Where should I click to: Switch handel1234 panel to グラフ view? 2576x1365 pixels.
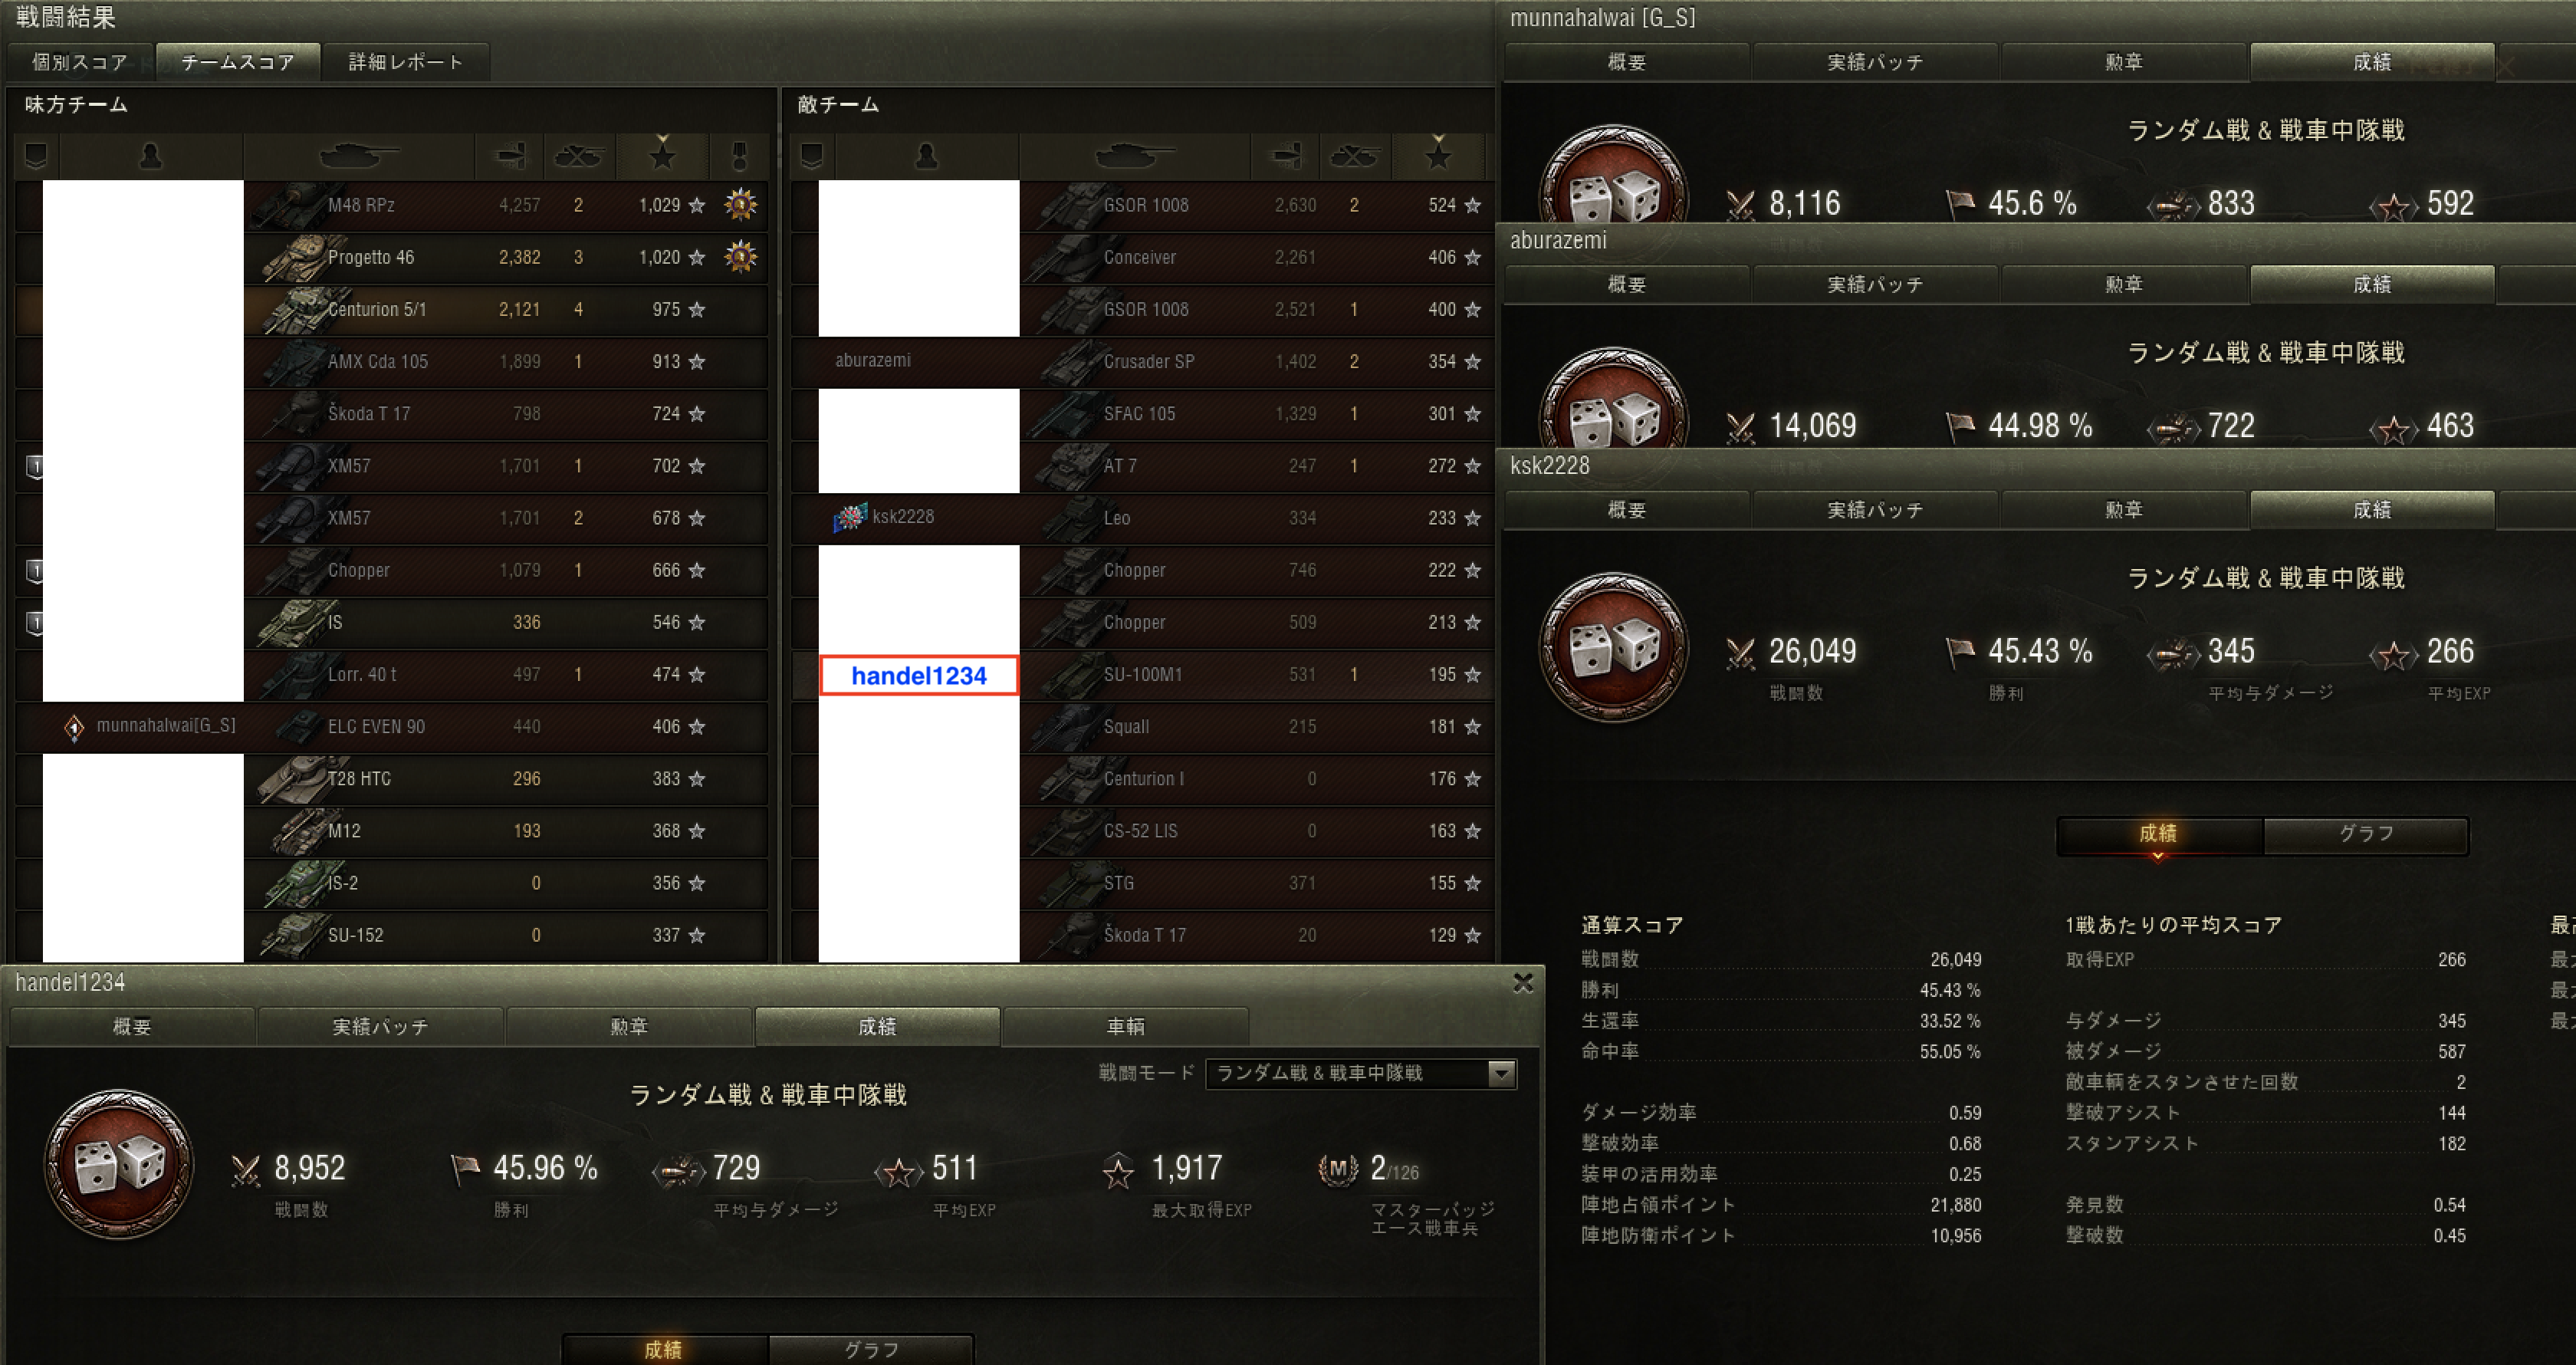click(871, 1349)
